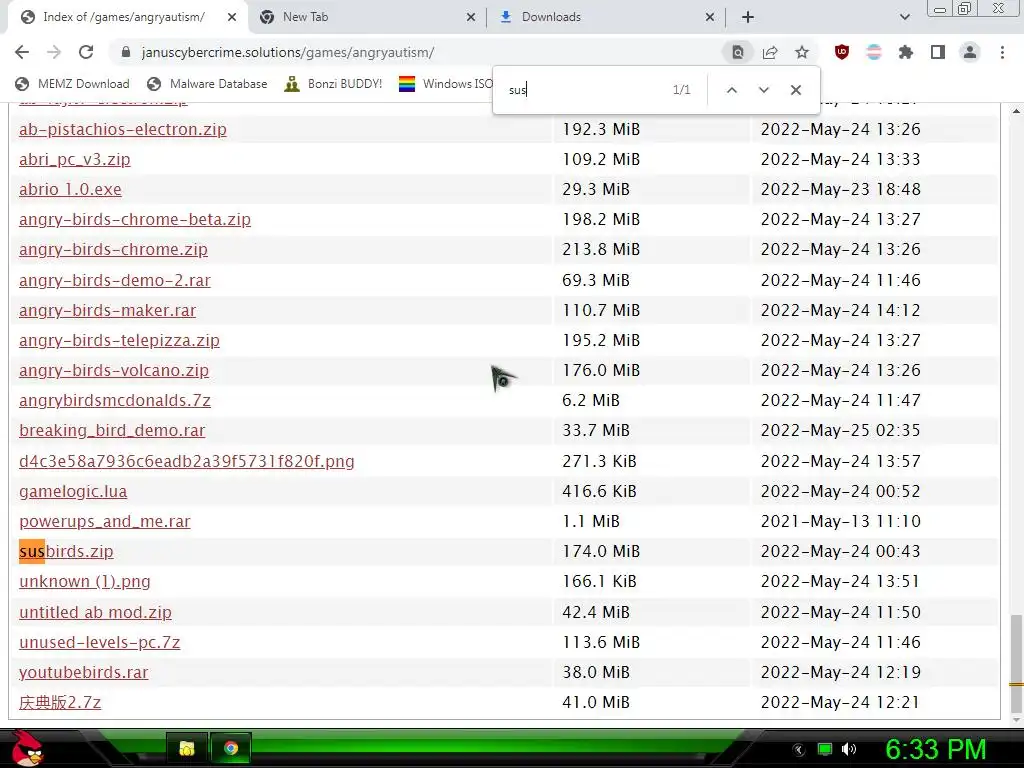This screenshot has width=1024, height=768.
Task: Download abri_pc_v3.zip
Action: pyautogui.click(x=74, y=159)
